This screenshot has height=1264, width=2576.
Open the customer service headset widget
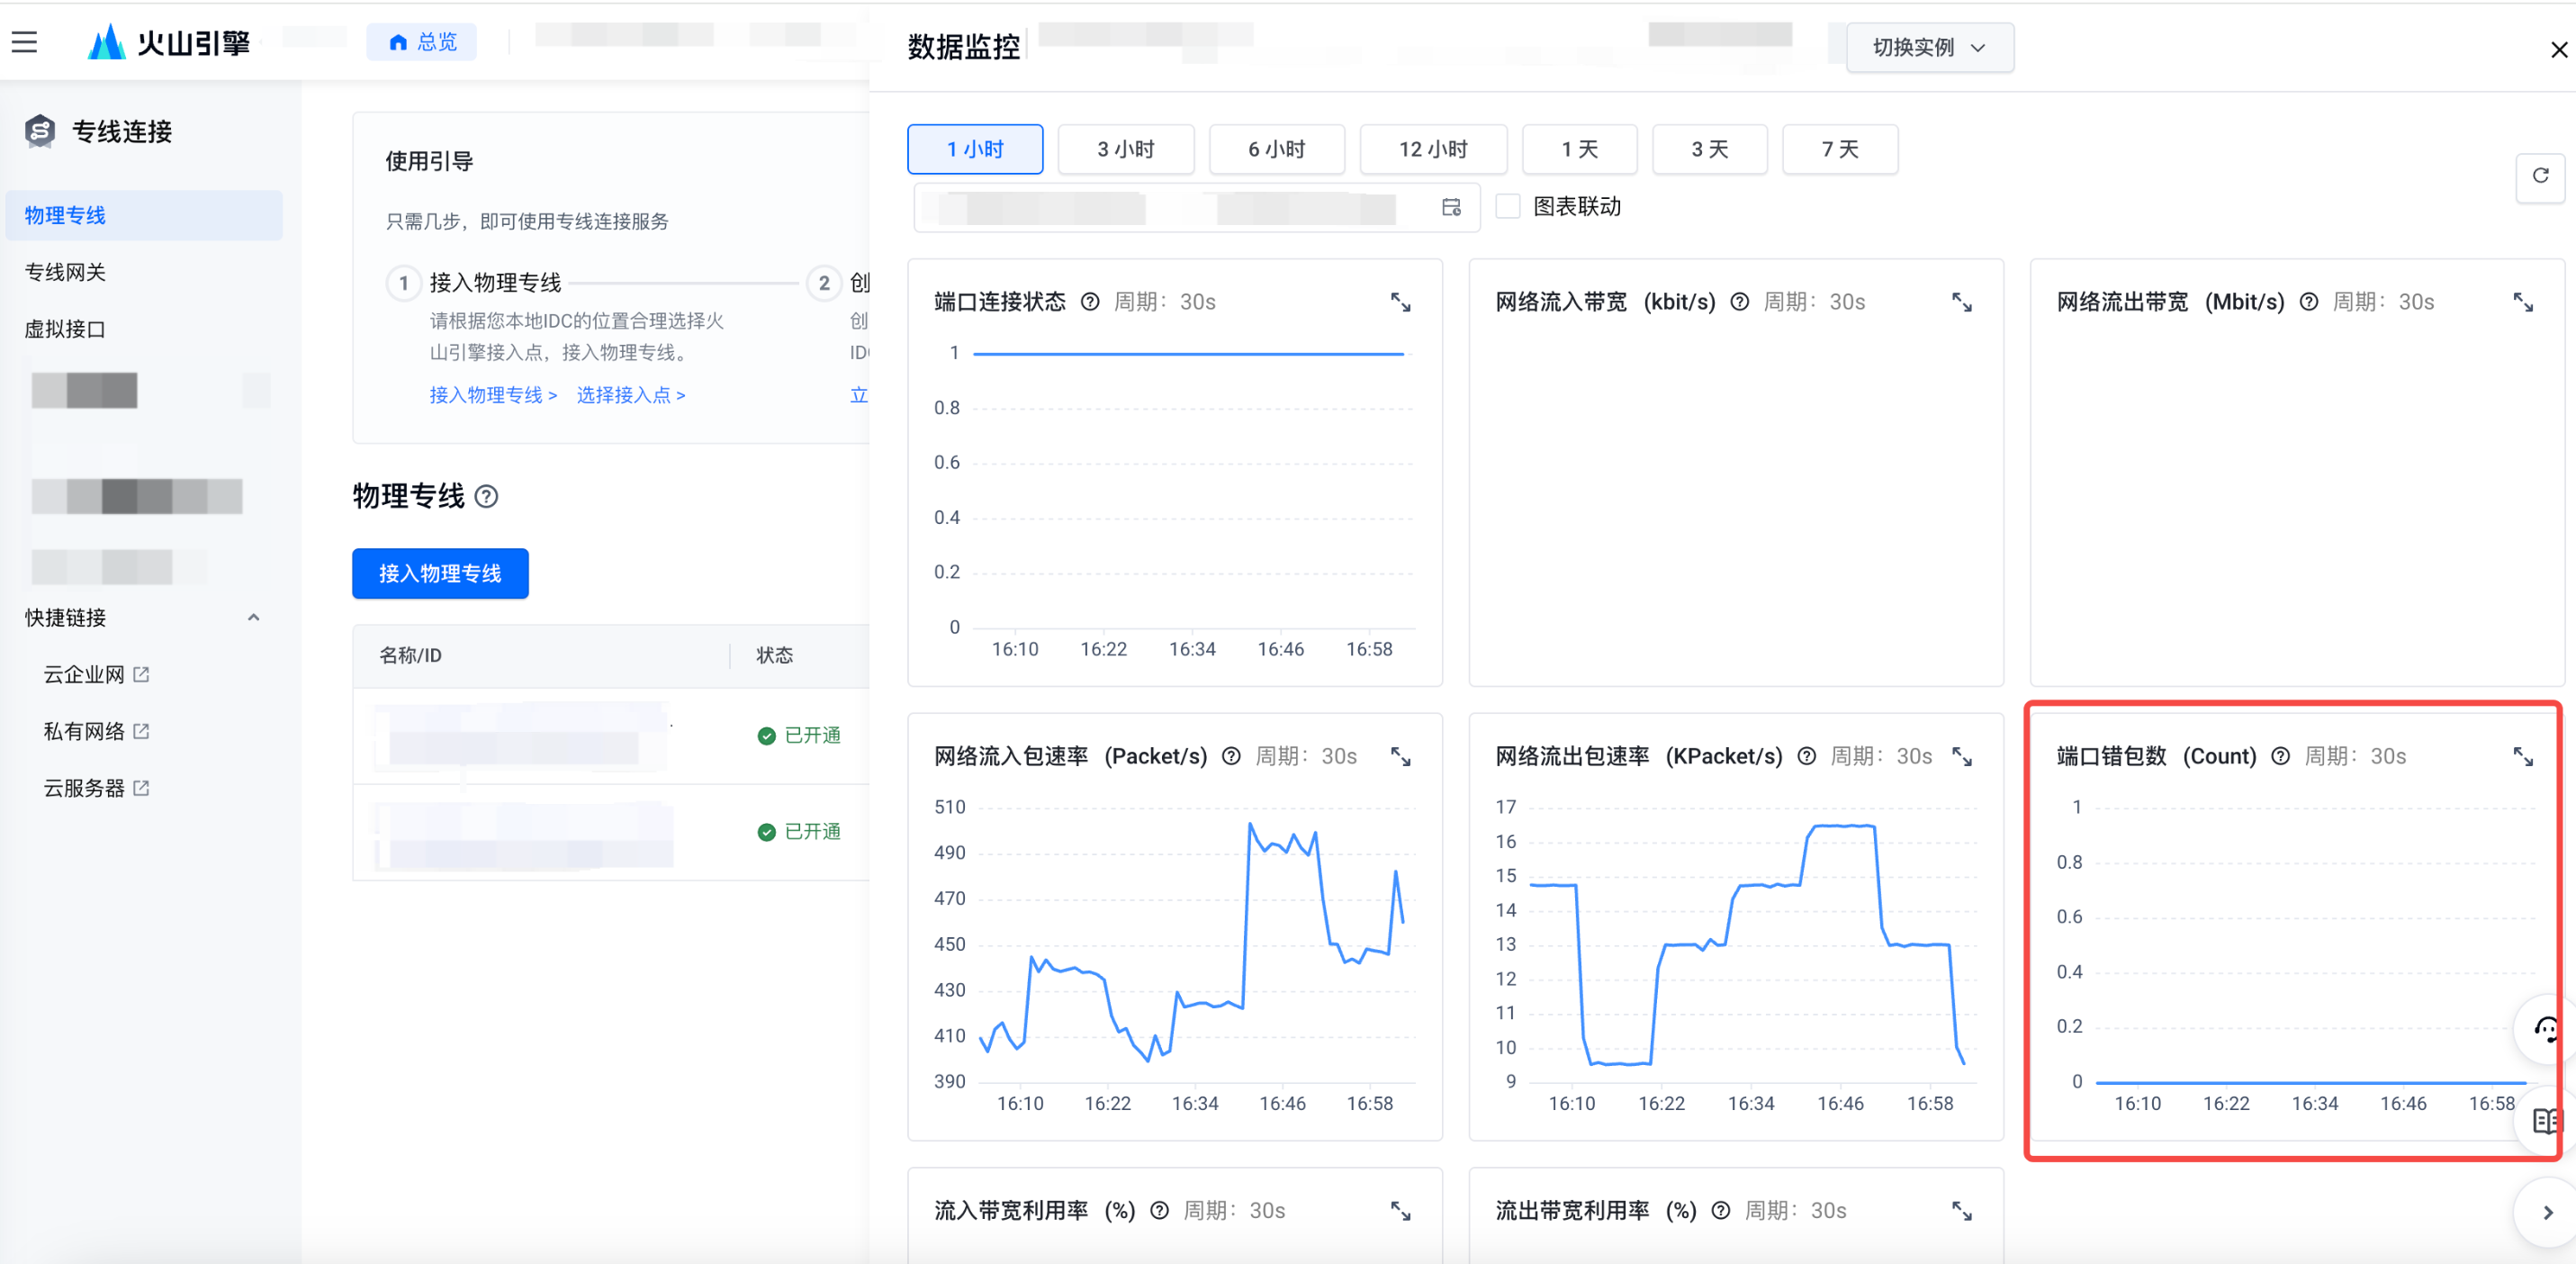pos(2545,1030)
